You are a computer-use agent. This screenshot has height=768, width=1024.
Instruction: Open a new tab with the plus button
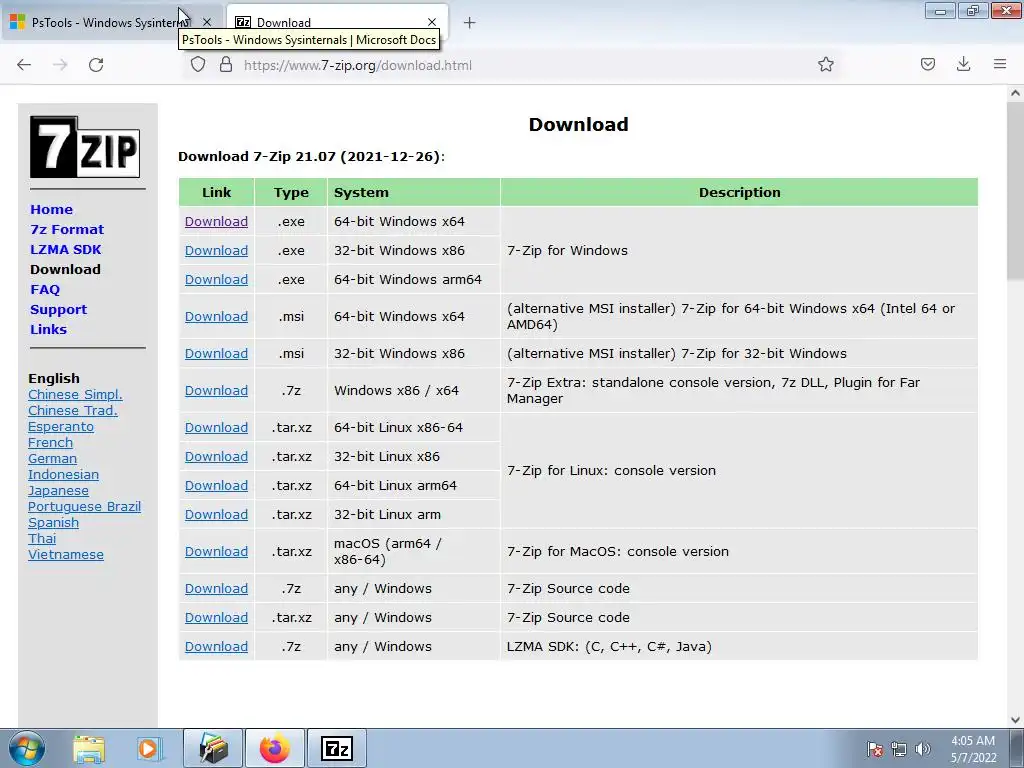tap(469, 23)
